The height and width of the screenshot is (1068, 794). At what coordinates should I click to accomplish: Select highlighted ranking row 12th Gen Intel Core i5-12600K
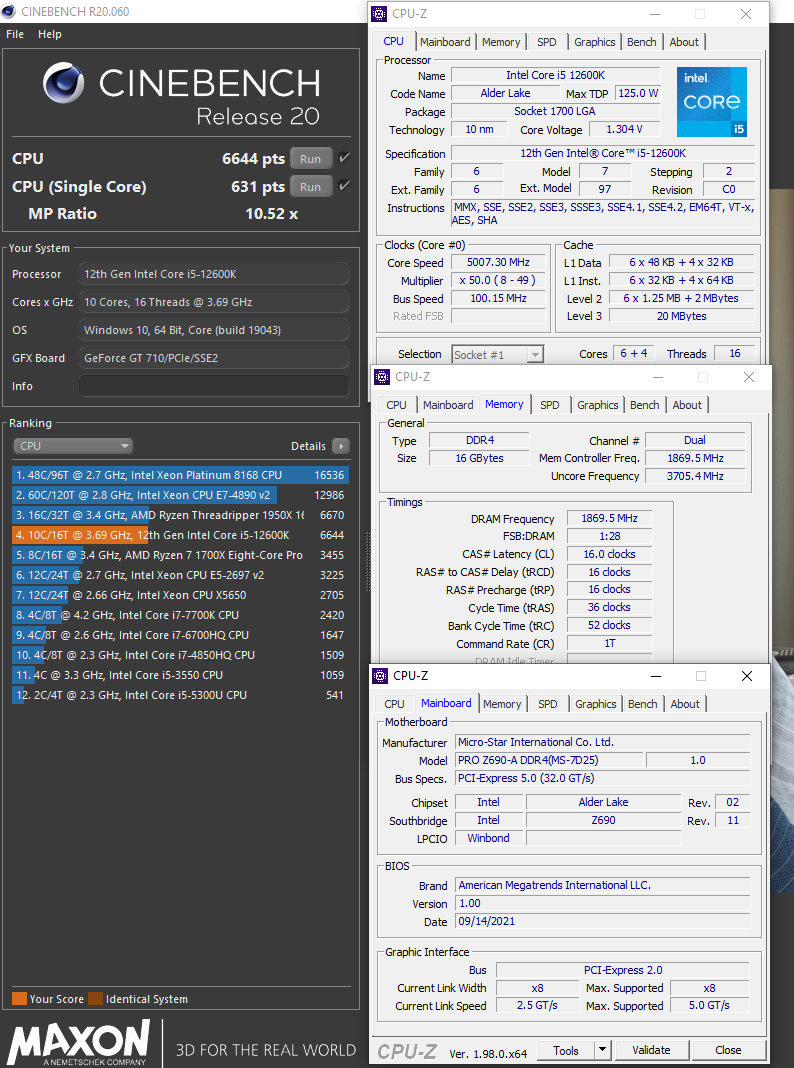click(x=180, y=535)
